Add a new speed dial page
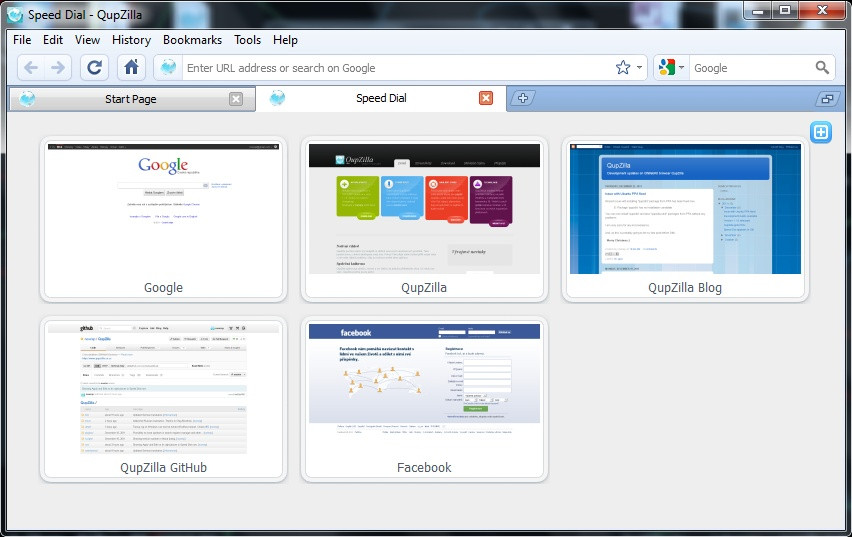852x537 pixels. click(820, 132)
